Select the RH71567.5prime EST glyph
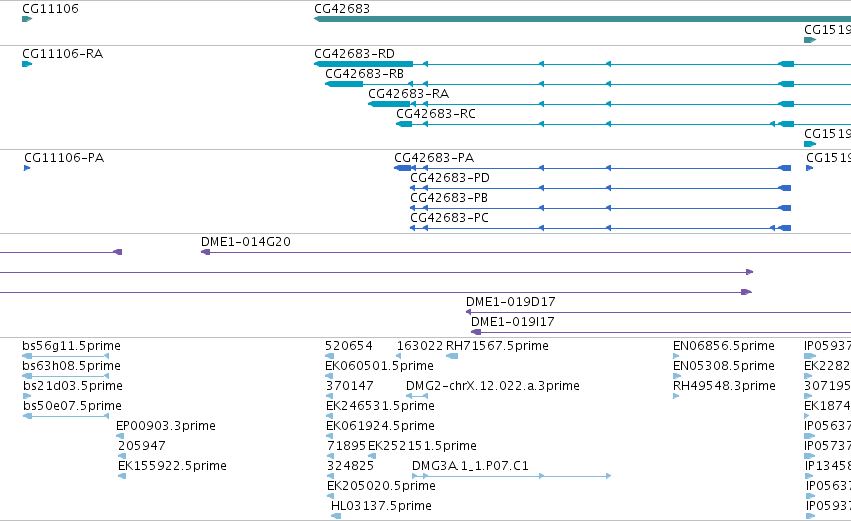Viewport: 851px width, 521px height. click(452, 356)
